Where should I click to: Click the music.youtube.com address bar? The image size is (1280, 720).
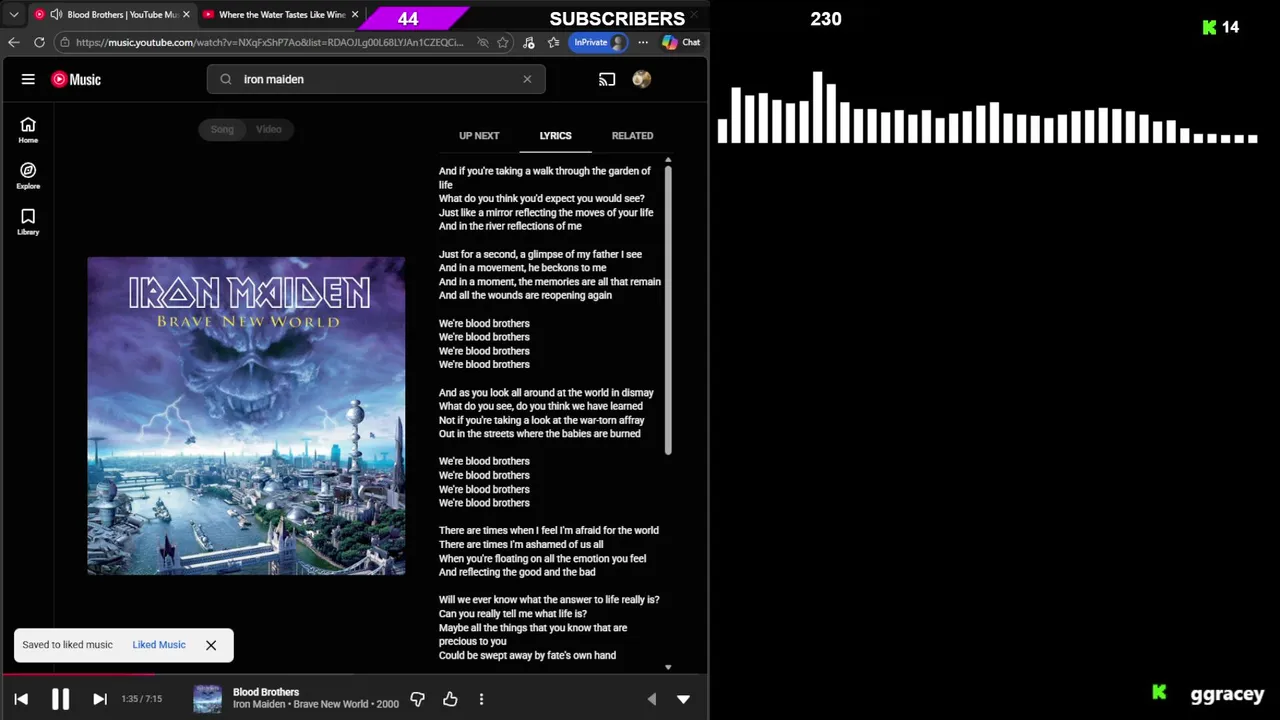270,42
